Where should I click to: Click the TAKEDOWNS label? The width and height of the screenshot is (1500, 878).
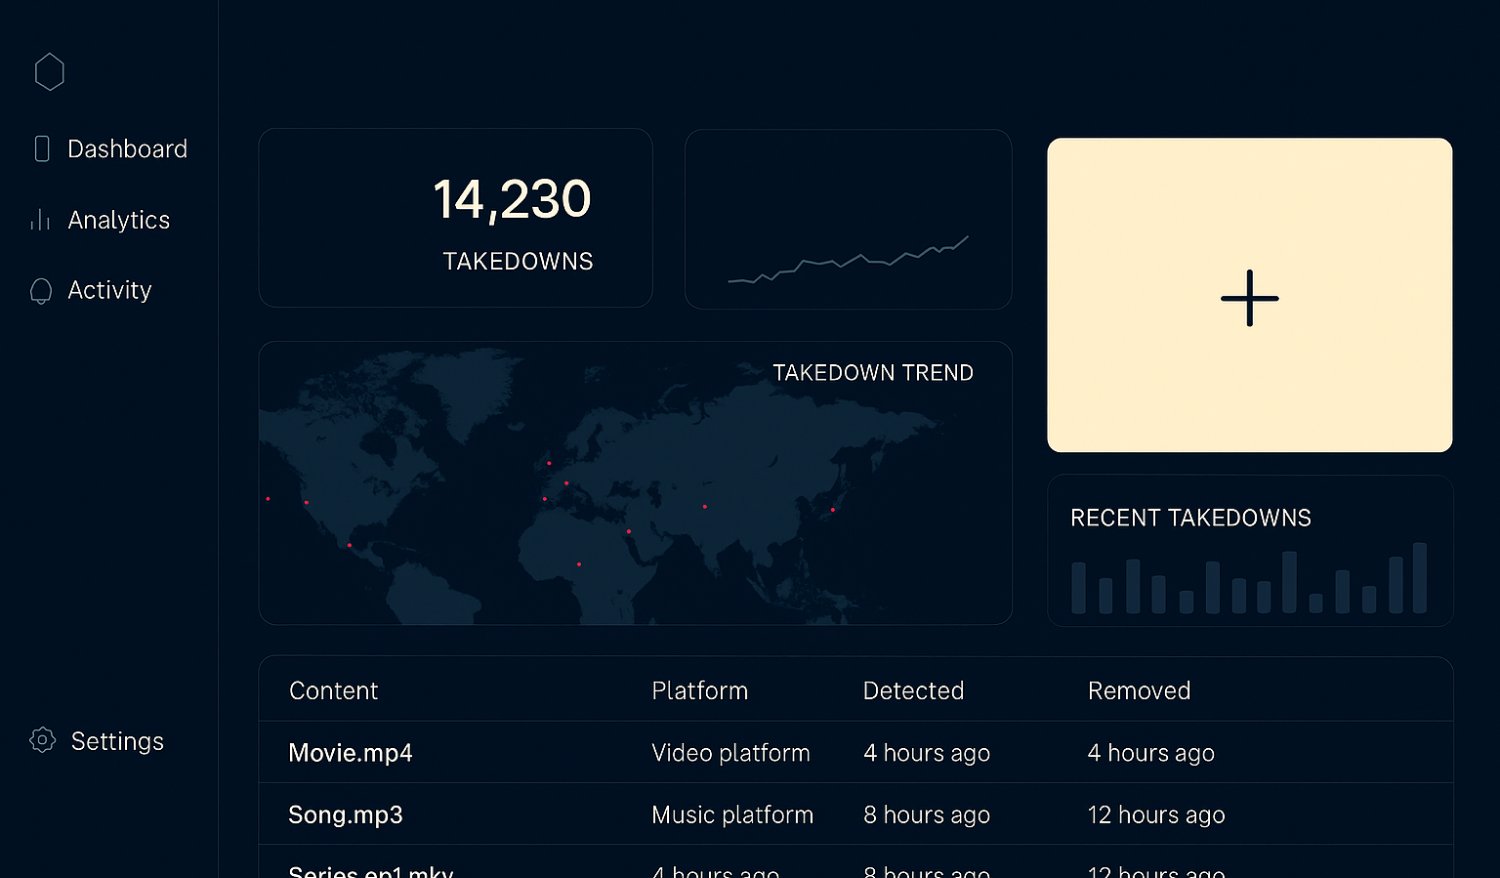(518, 261)
